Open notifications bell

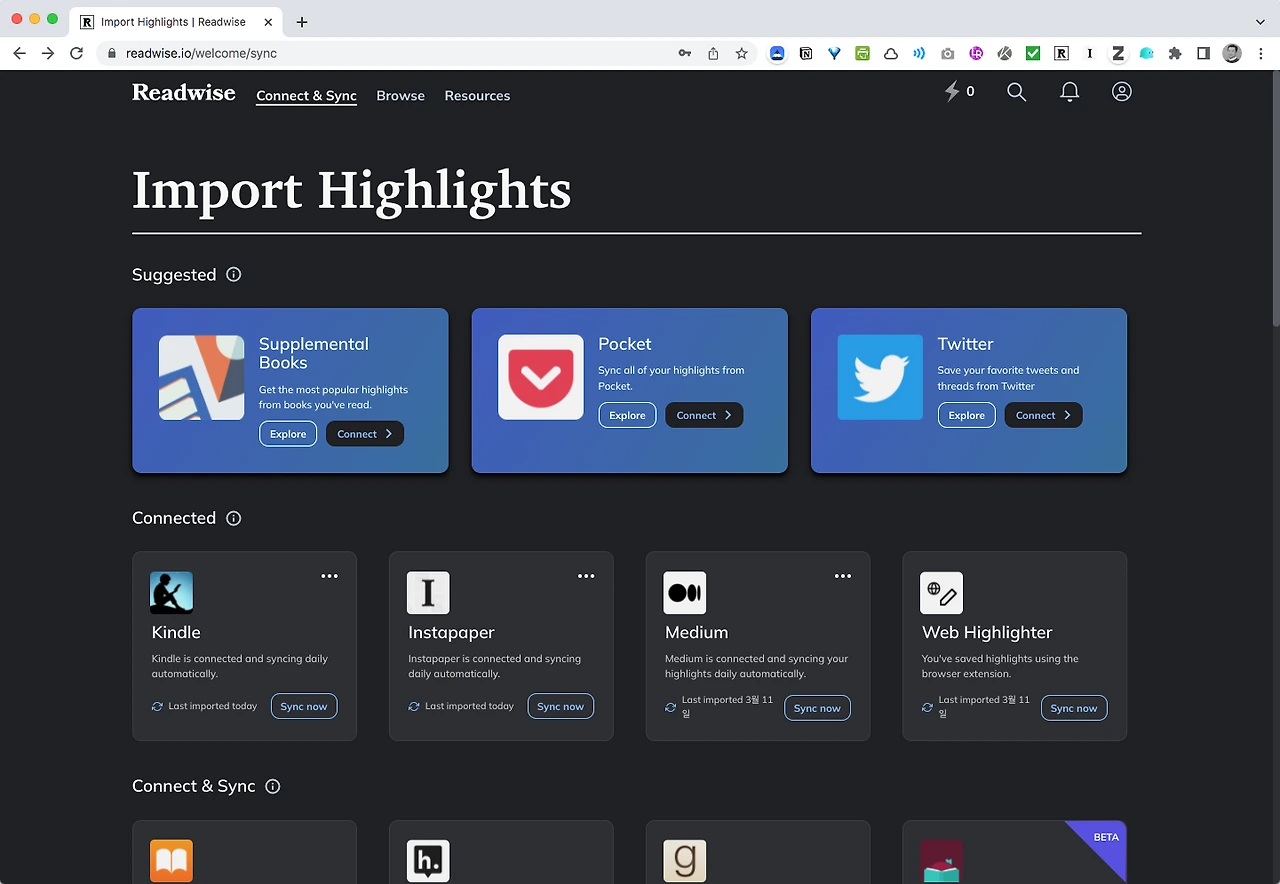[x=1069, y=92]
